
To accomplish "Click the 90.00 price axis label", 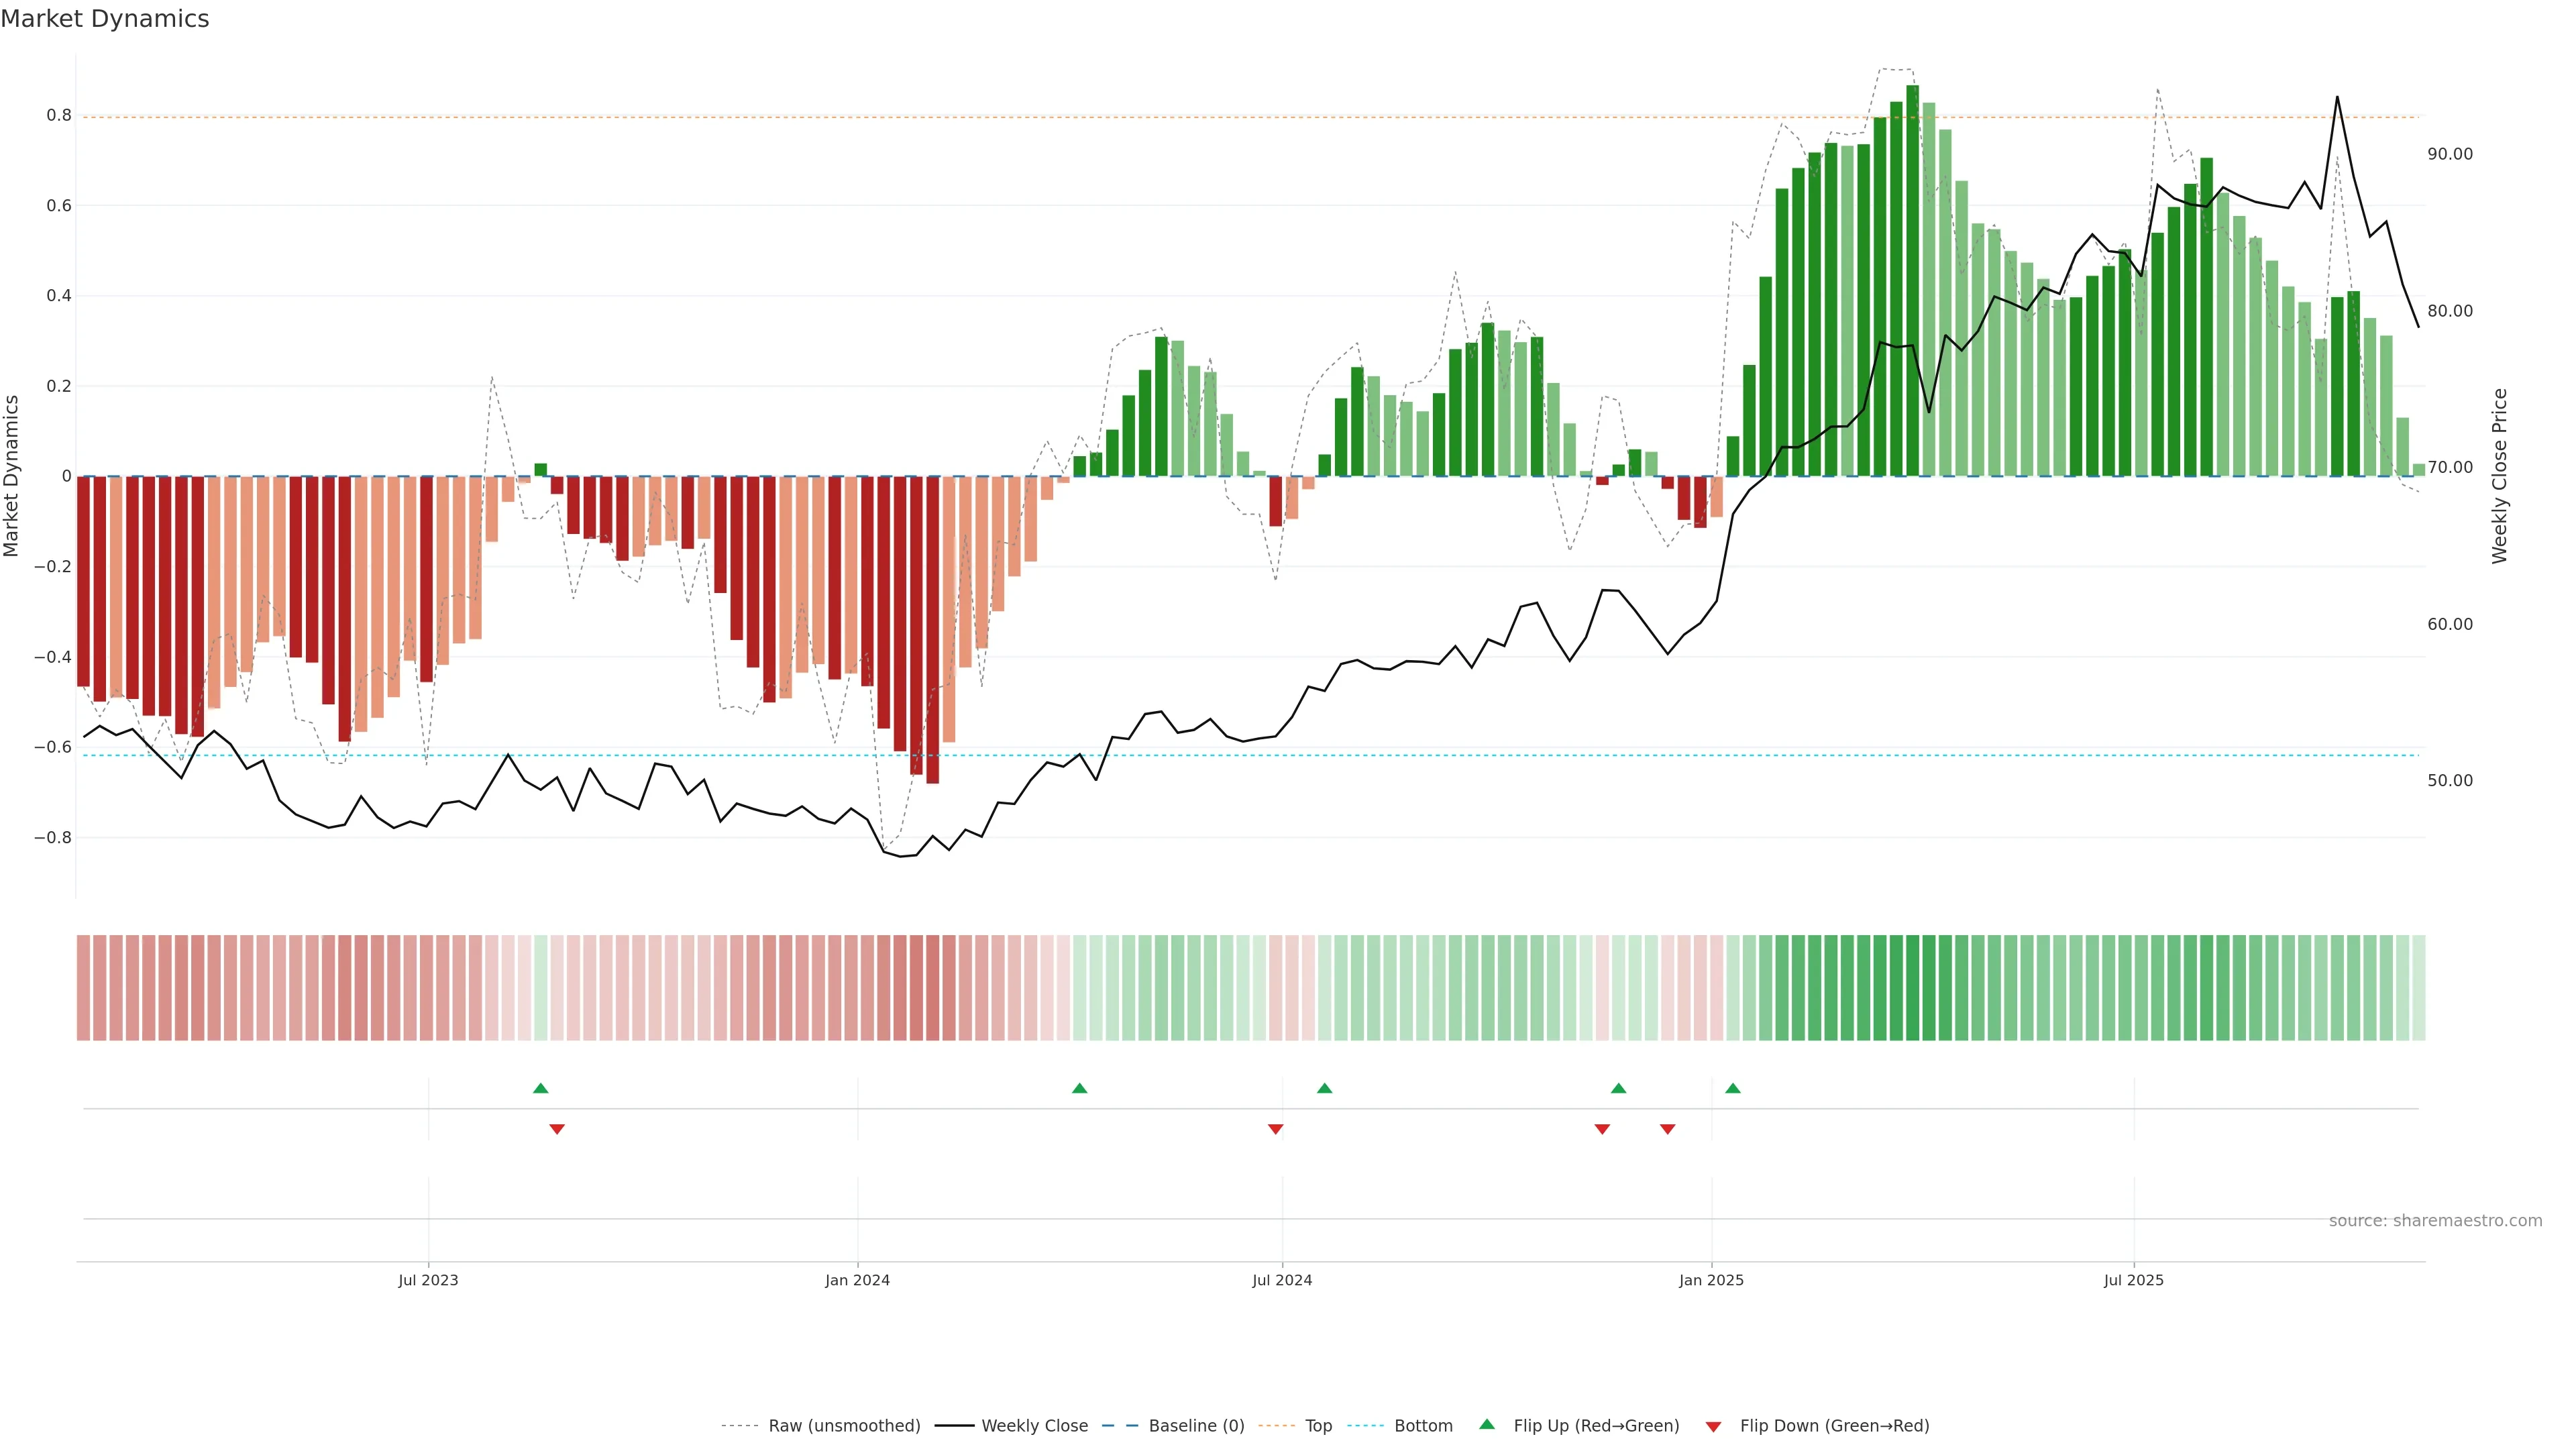I will [x=2449, y=154].
